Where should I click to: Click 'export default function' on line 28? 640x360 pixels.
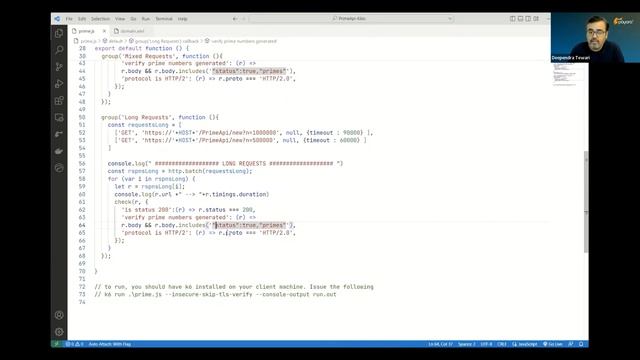pyautogui.click(x=133, y=48)
